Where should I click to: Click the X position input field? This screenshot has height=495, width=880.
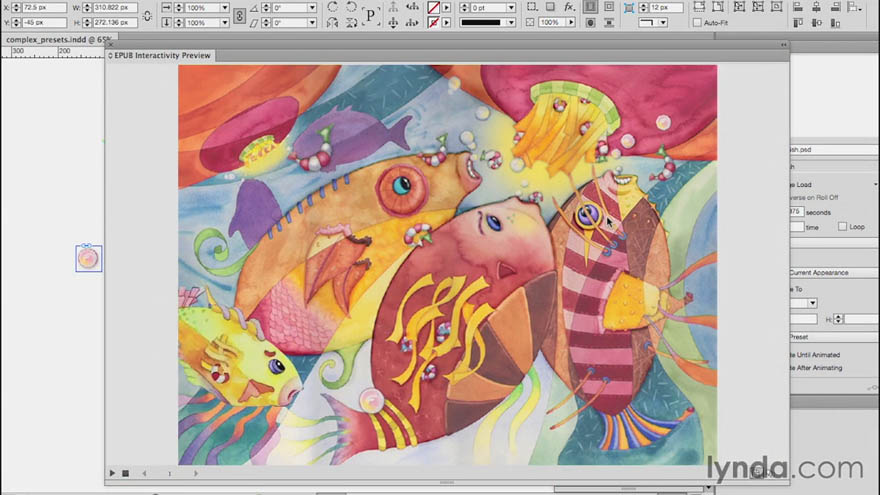pyautogui.click(x=44, y=8)
